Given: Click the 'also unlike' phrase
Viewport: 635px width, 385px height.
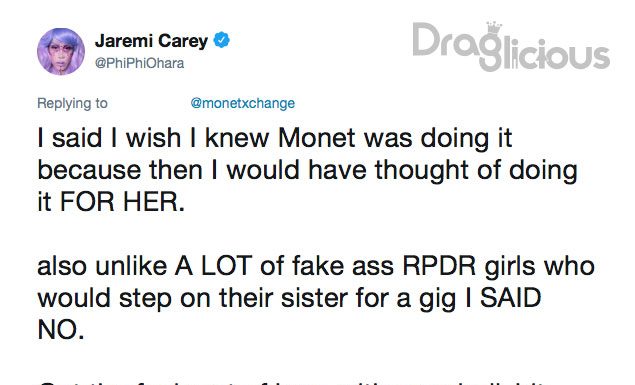Looking at the screenshot, I should 103,266.
